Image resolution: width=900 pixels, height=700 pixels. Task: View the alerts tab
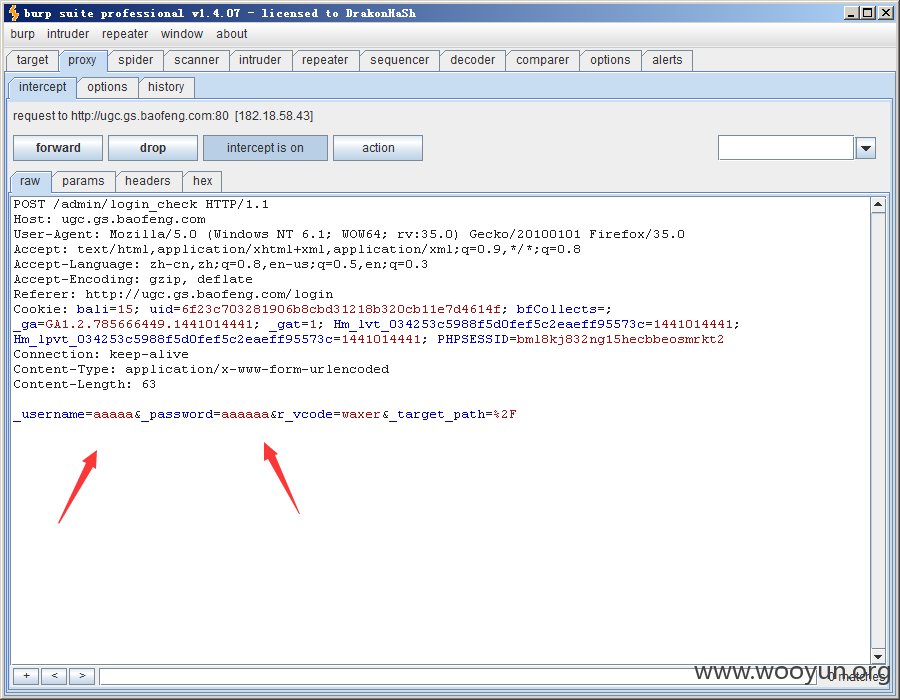(x=667, y=60)
